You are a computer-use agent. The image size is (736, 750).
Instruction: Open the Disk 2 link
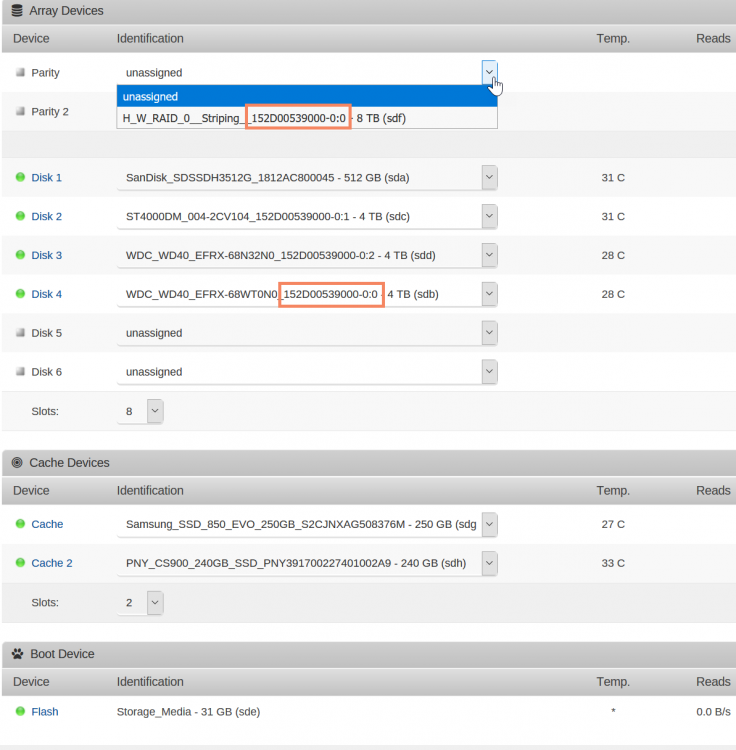tap(46, 216)
